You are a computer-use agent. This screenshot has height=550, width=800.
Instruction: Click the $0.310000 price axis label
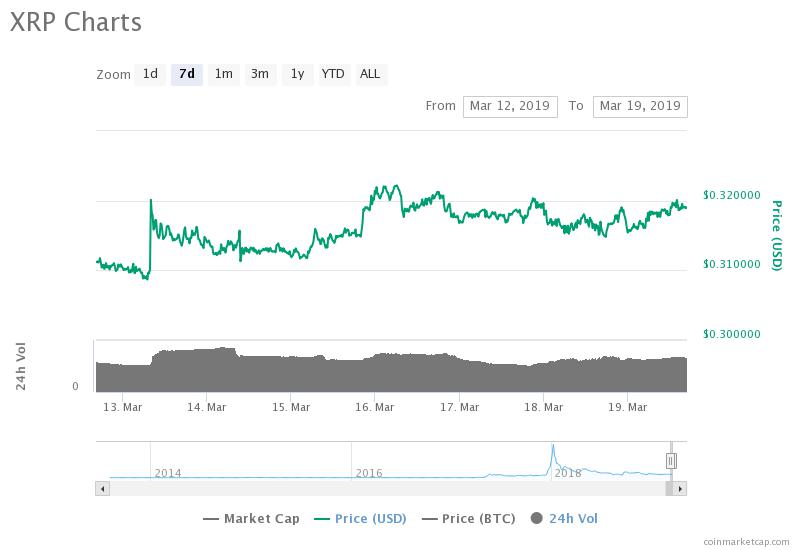point(732,264)
